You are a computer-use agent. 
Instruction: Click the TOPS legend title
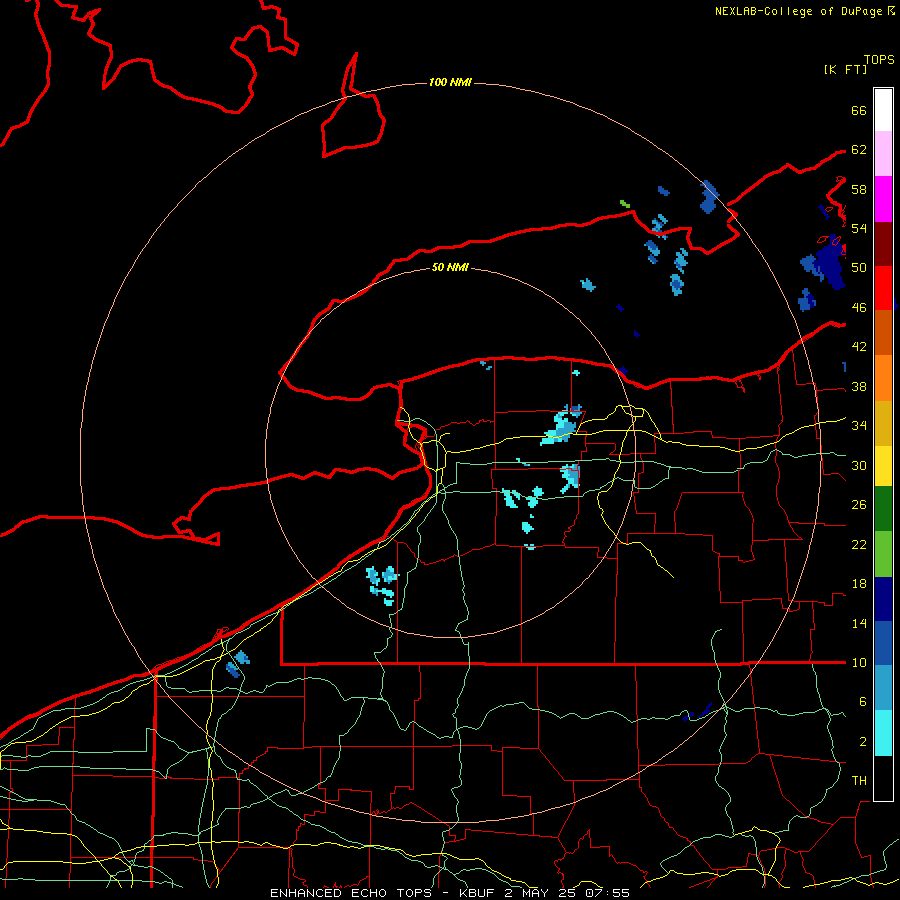coord(879,60)
